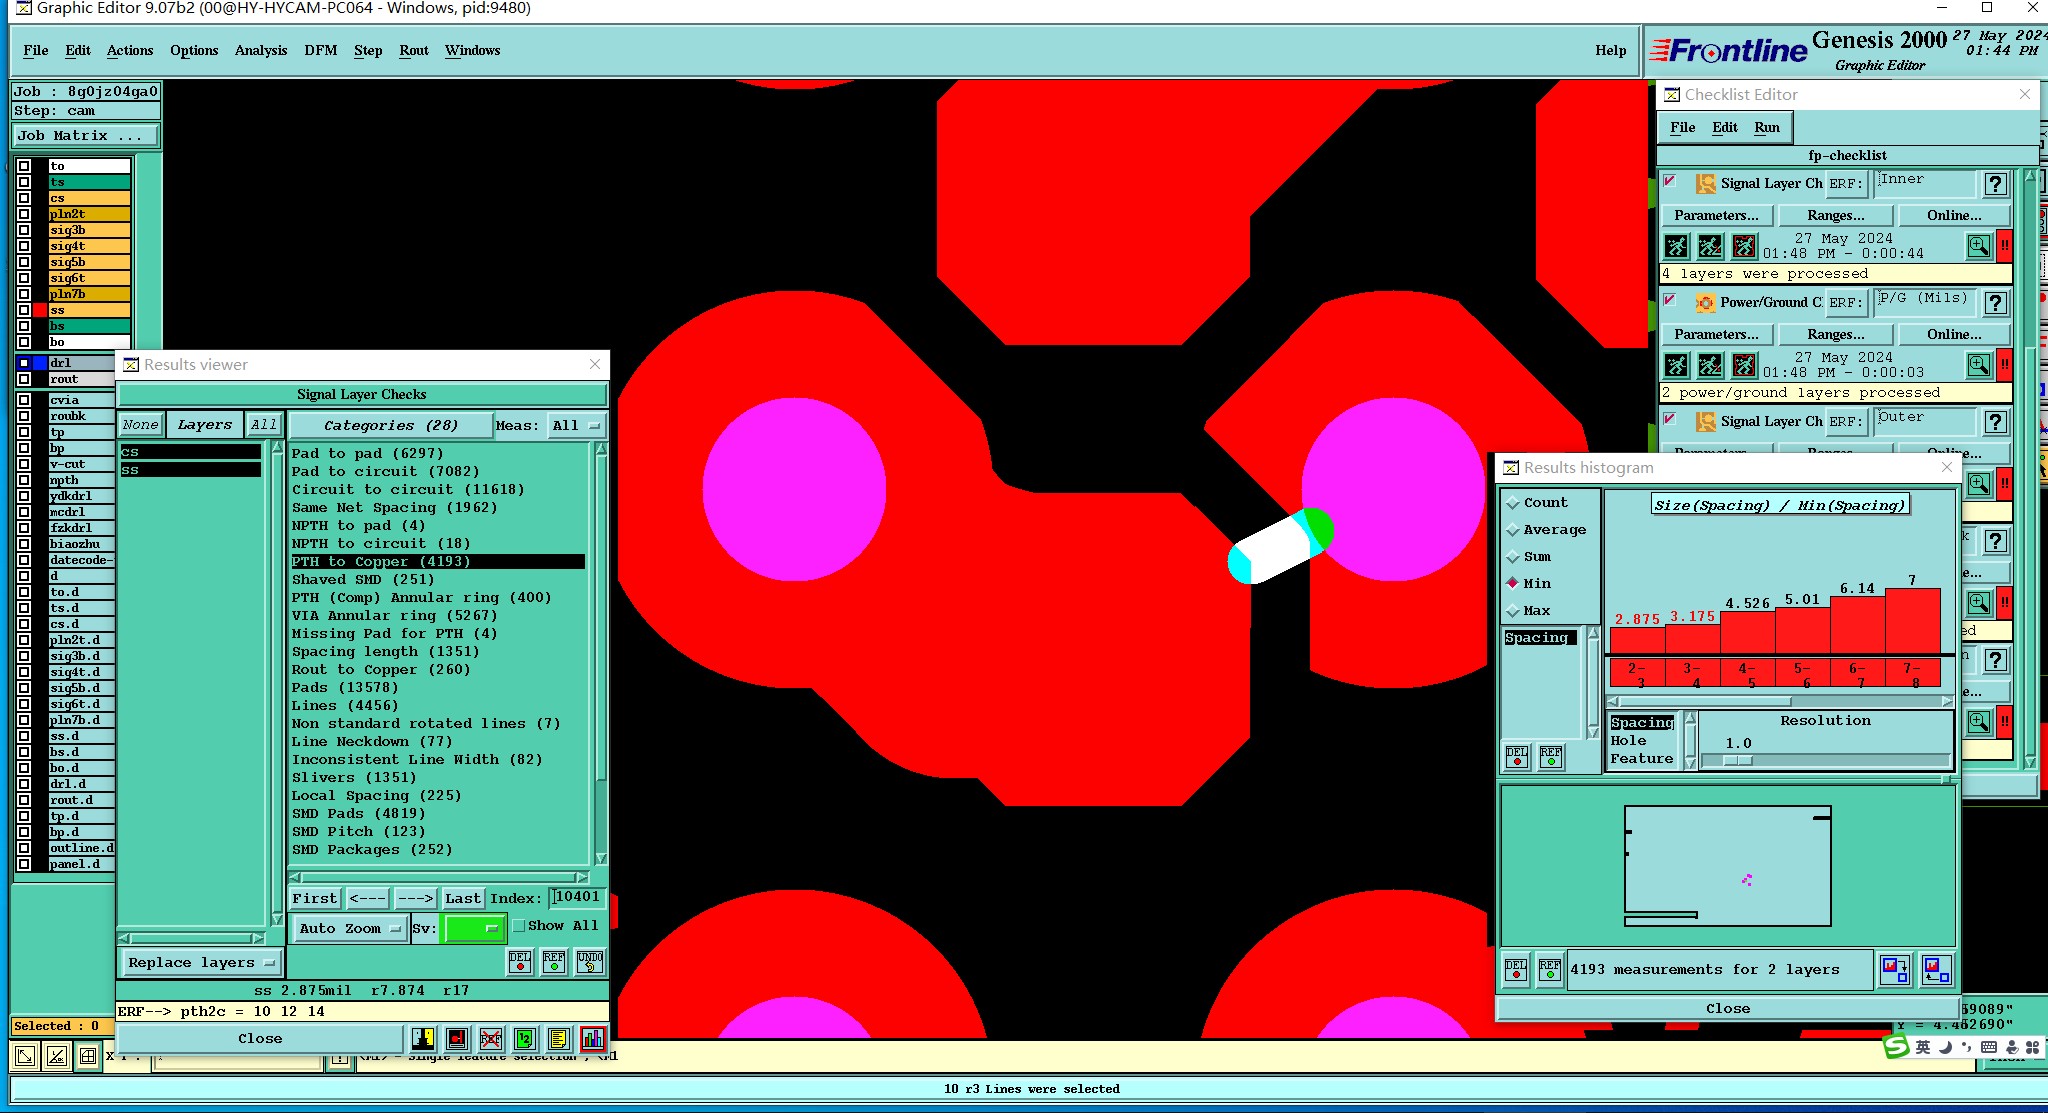Toggle Show All checkbox in Results viewer
The width and height of the screenshot is (2048, 1113).
[519, 926]
